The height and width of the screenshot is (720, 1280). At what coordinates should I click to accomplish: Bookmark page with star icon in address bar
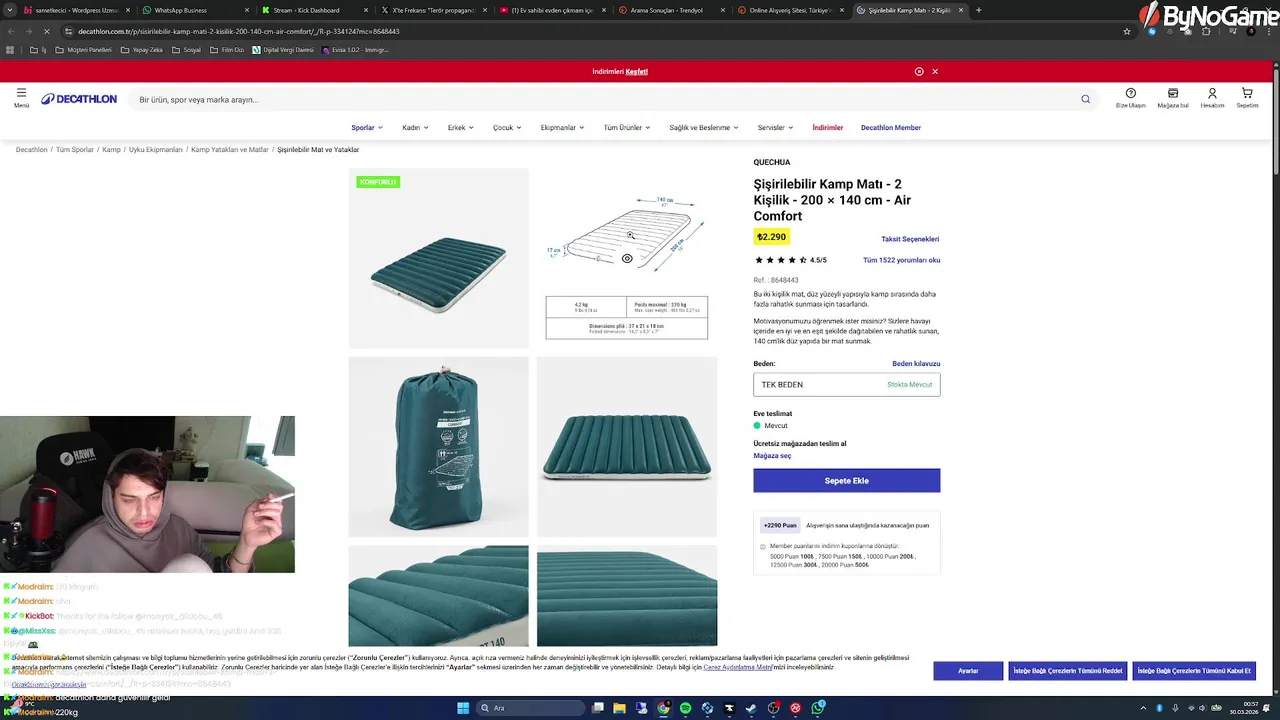tap(1127, 31)
